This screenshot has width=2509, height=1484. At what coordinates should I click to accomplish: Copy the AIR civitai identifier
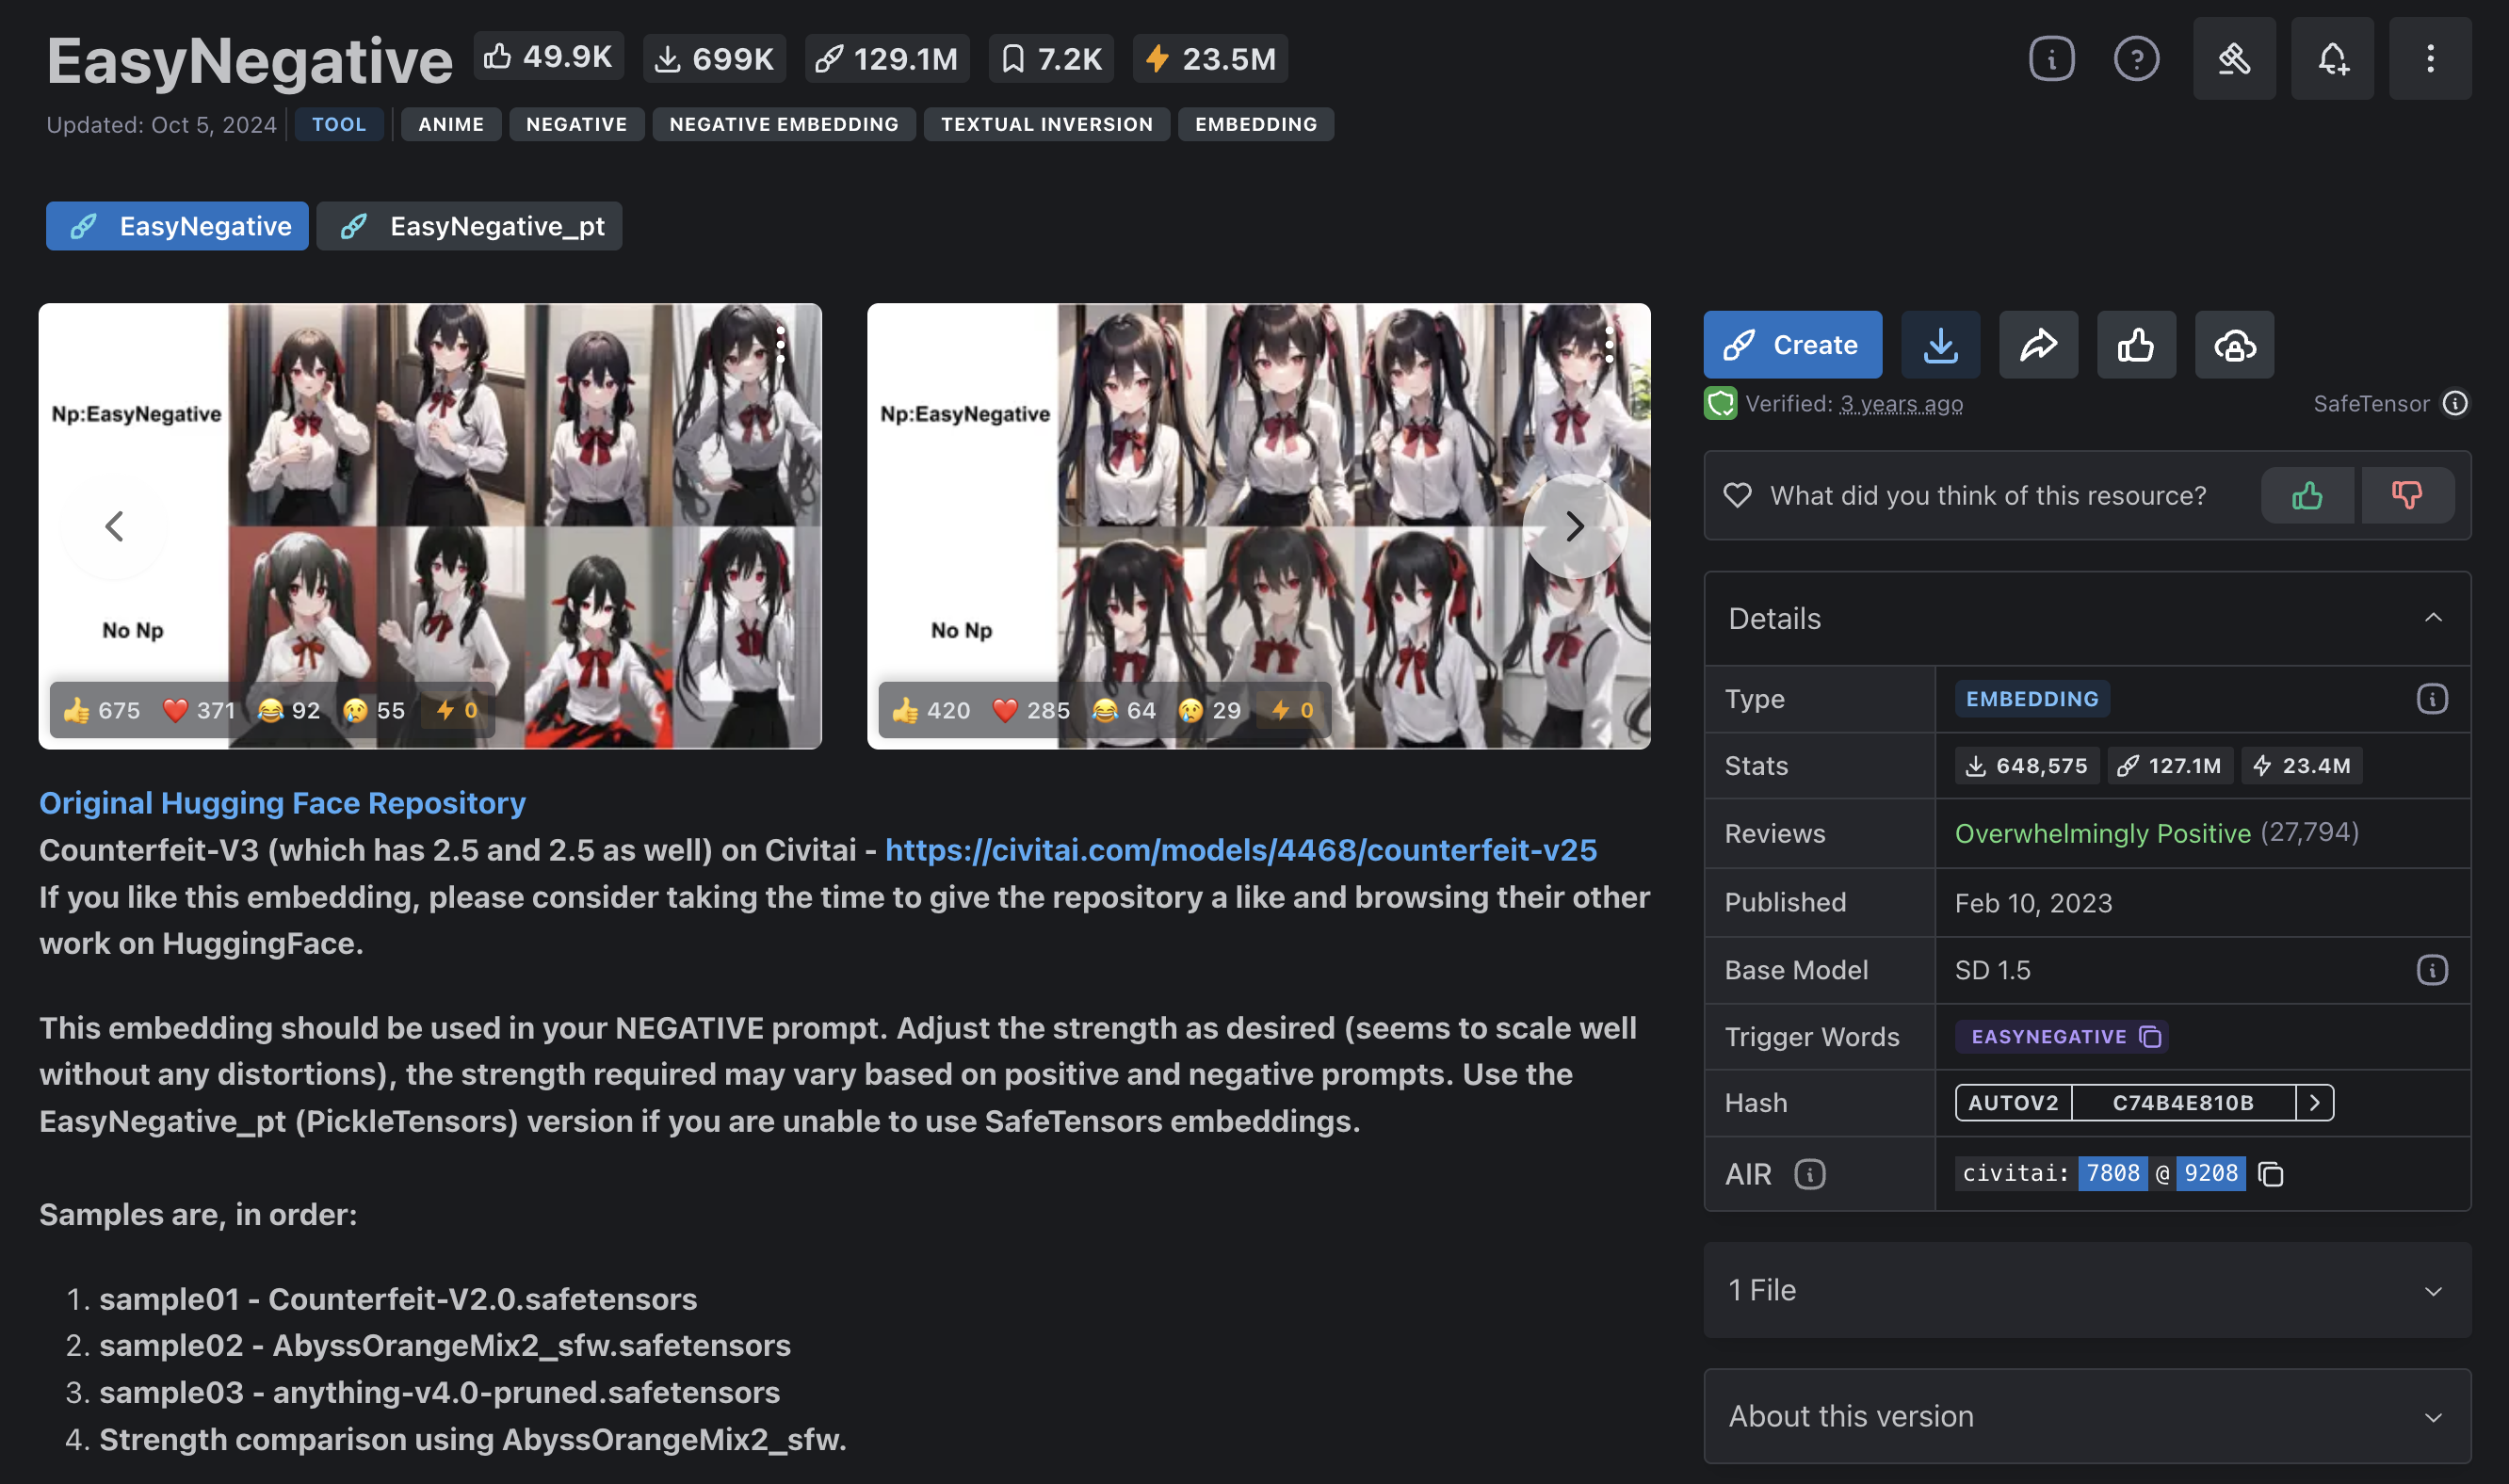point(2270,1174)
